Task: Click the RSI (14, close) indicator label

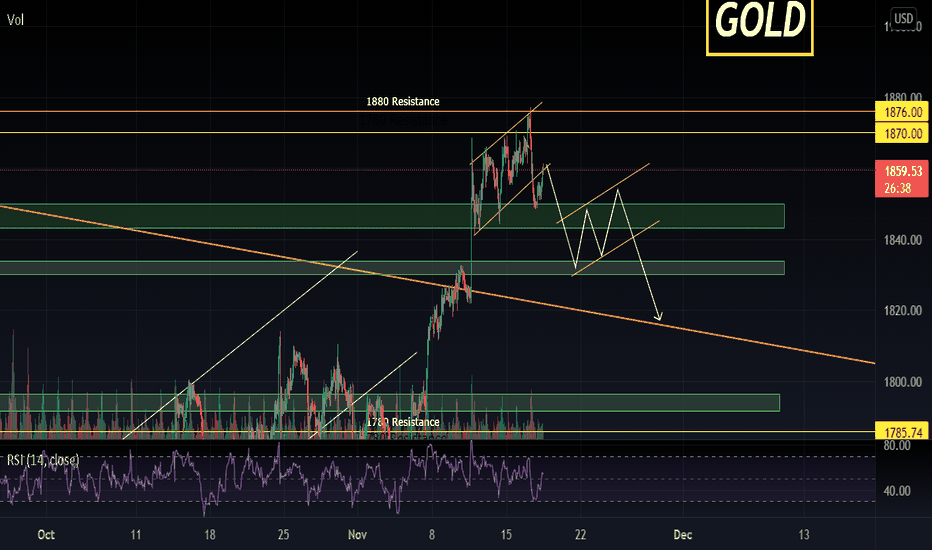Action: [x=43, y=460]
